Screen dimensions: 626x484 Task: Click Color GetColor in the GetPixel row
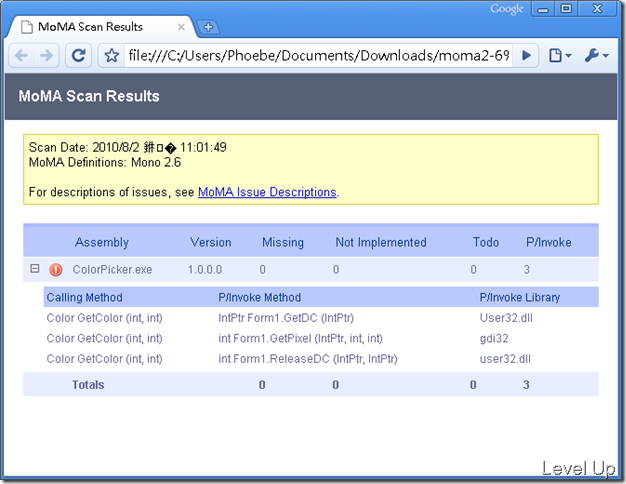click(x=105, y=339)
